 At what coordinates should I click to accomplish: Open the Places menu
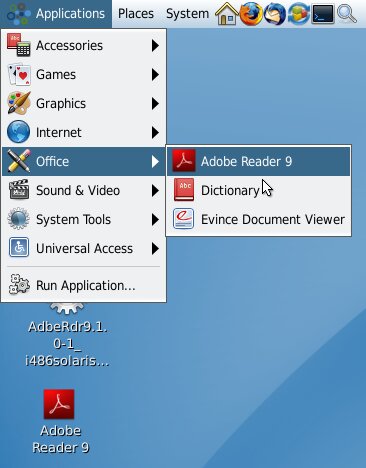[136, 14]
